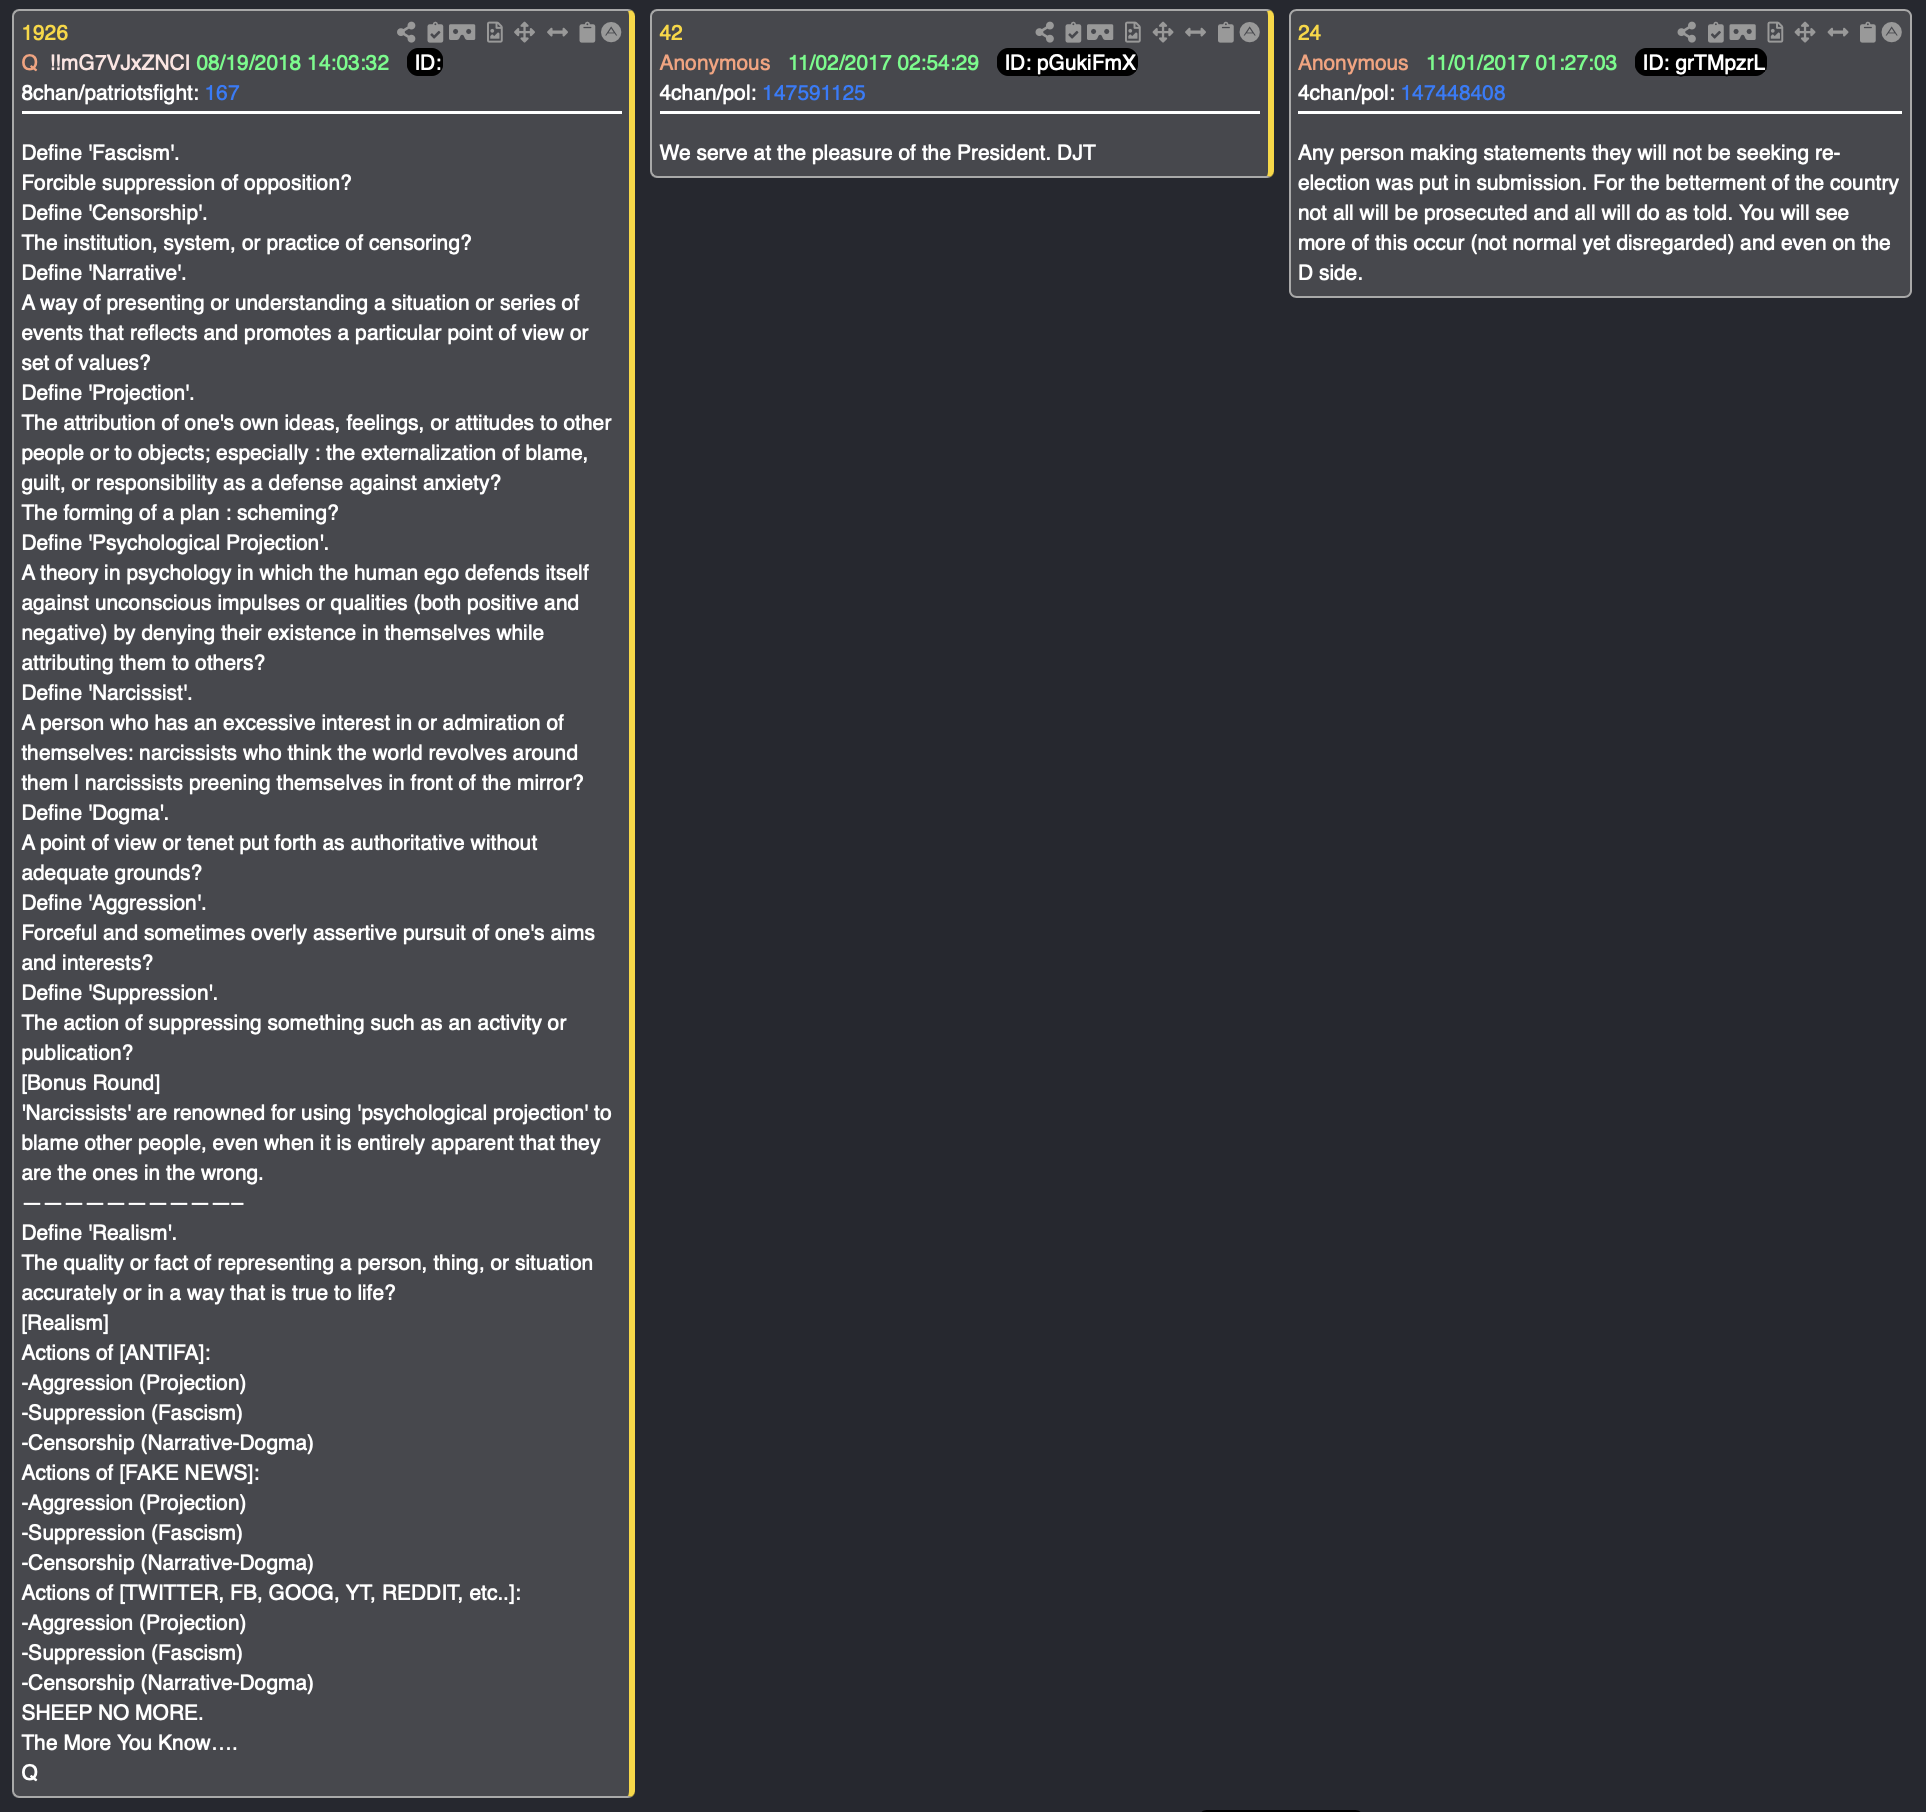Click the '8chan/patriotsfight:' board label

coord(111,93)
